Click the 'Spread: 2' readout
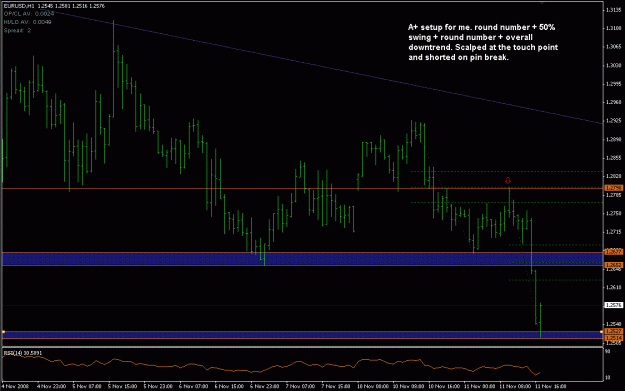This screenshot has width=625, height=391. coord(18,30)
